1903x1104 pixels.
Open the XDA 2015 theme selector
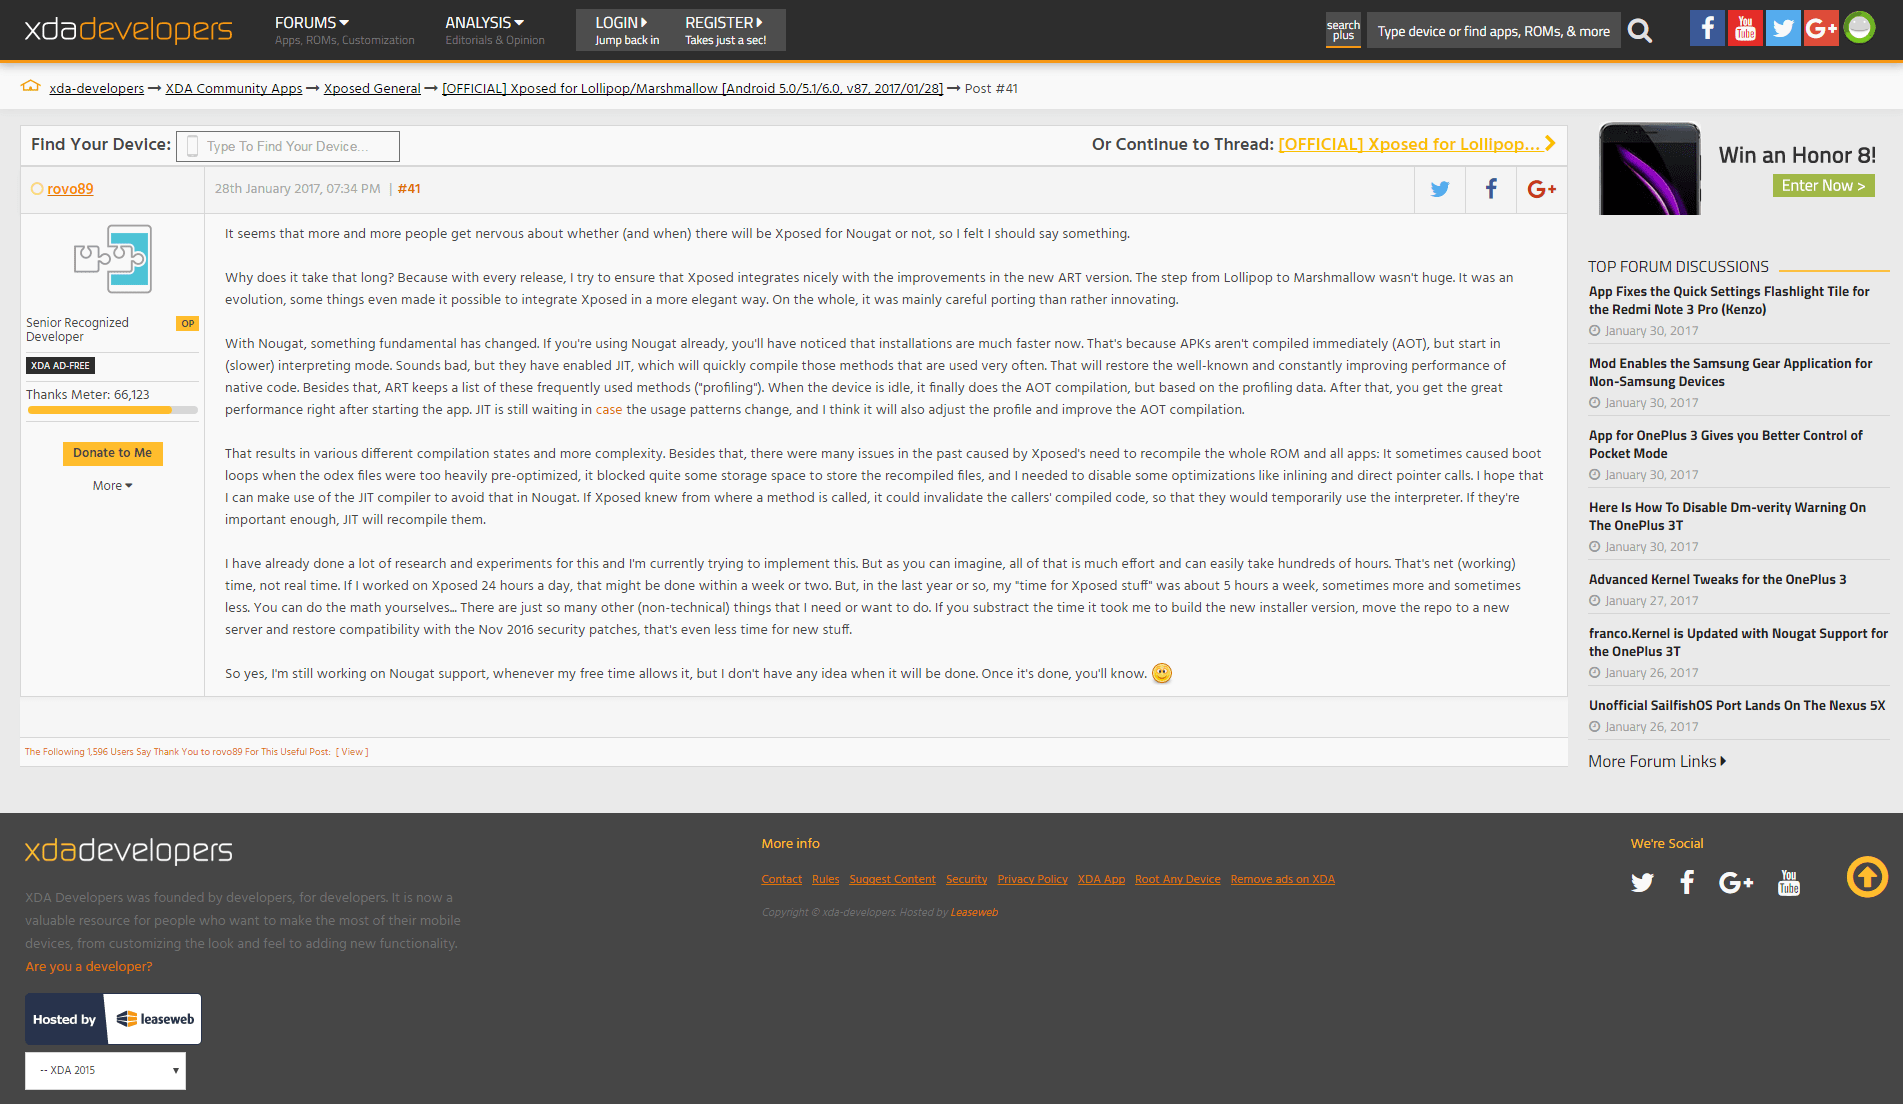coord(106,1070)
